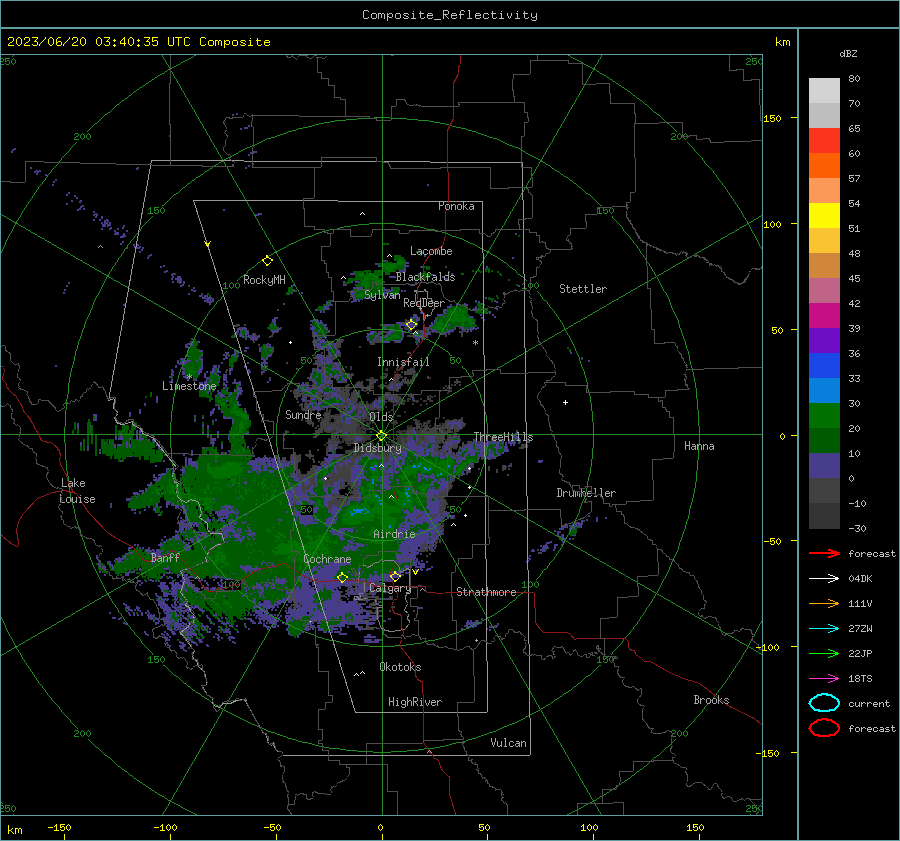Click the magenta 18TS arrow legend icon
This screenshot has width=900, height=841.
tap(824, 679)
